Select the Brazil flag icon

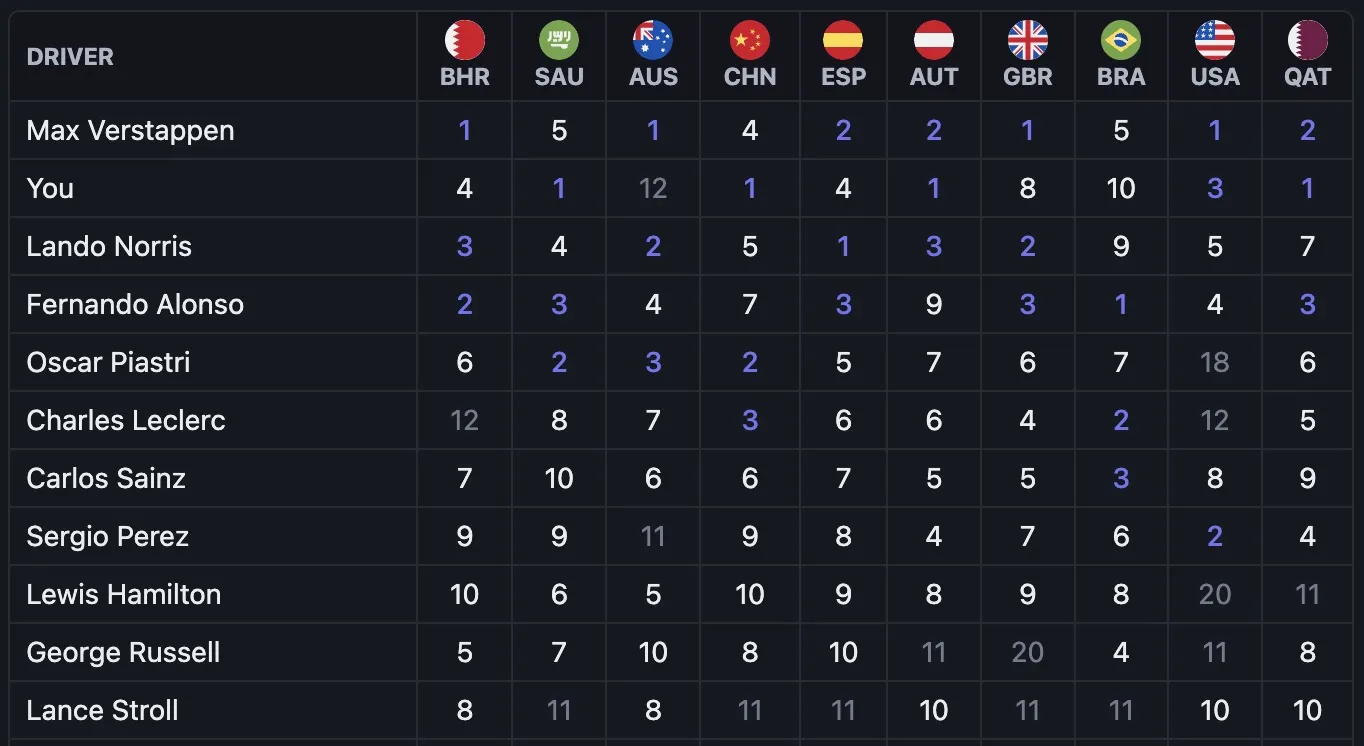point(1121,41)
